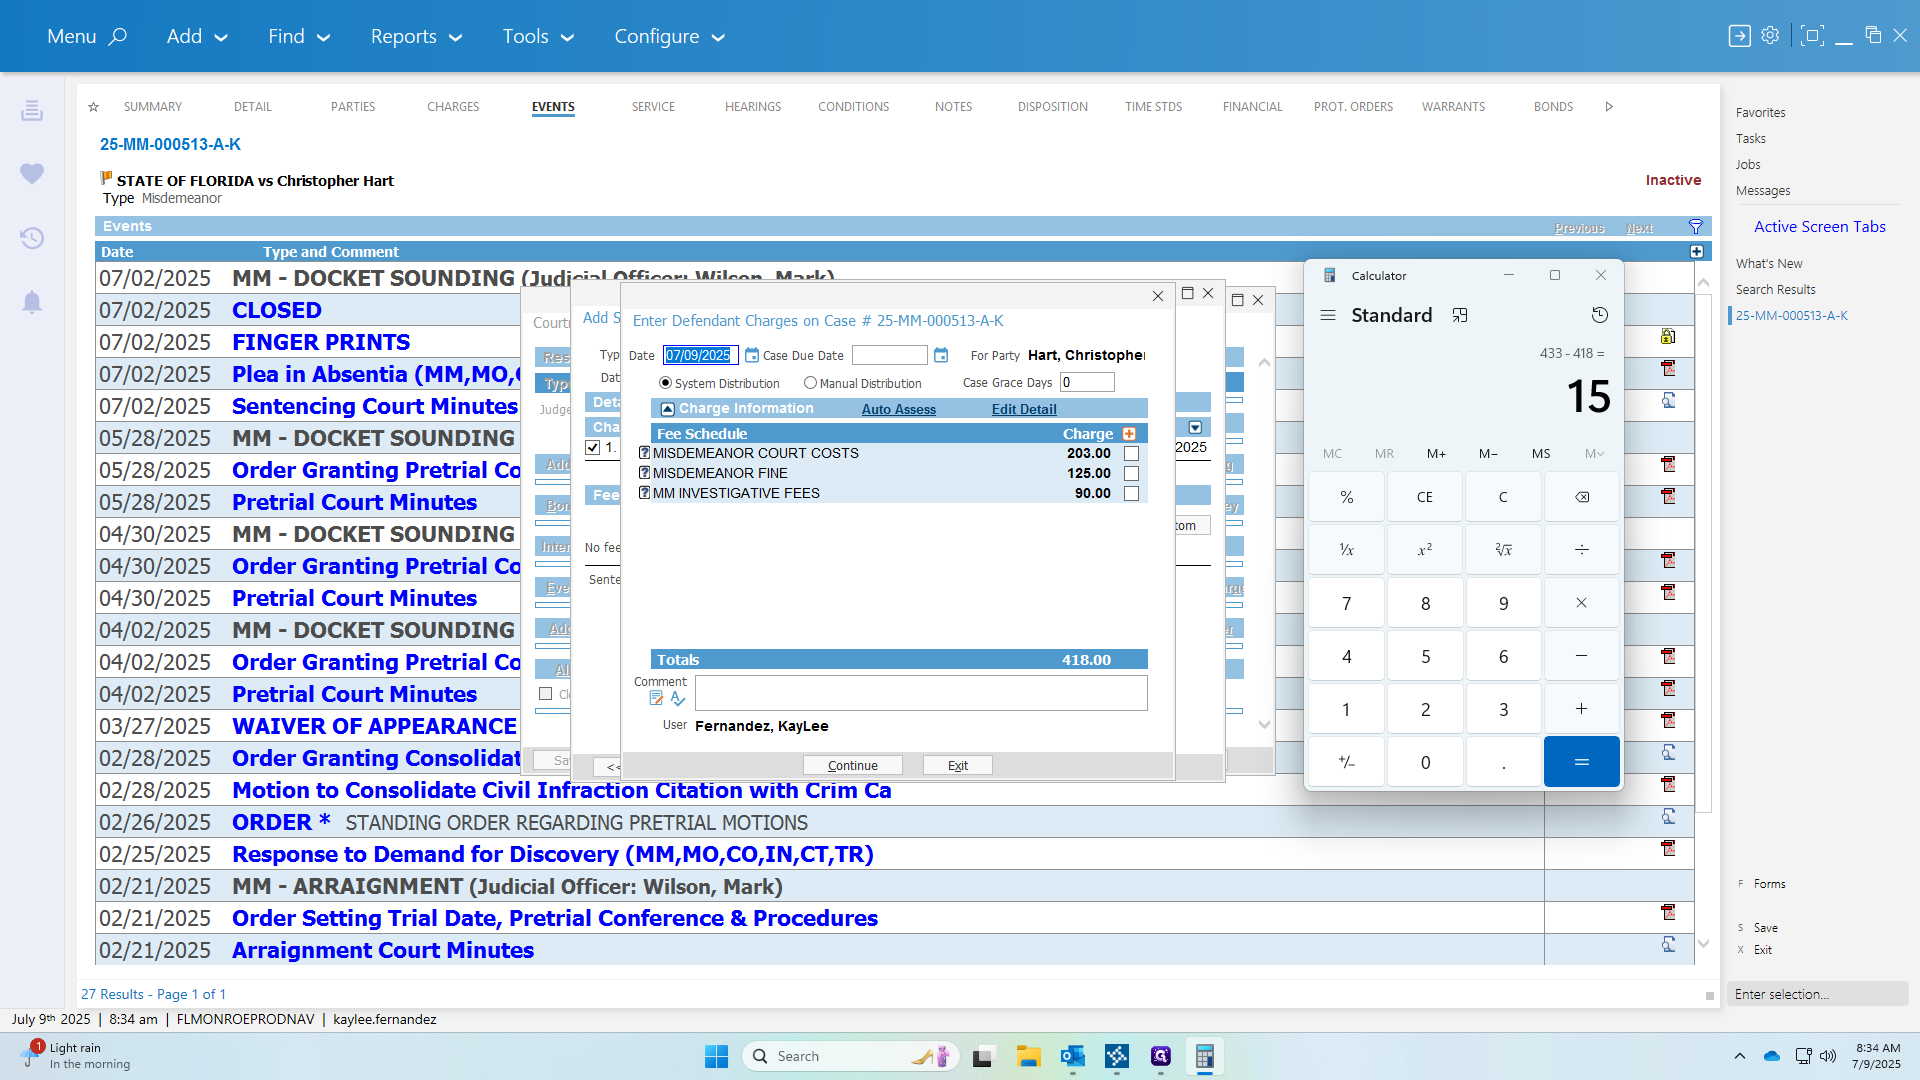Open help icon for MISDEMEANOR COURT COSTS
Screen dimensions: 1920x1080
pyautogui.click(x=644, y=453)
